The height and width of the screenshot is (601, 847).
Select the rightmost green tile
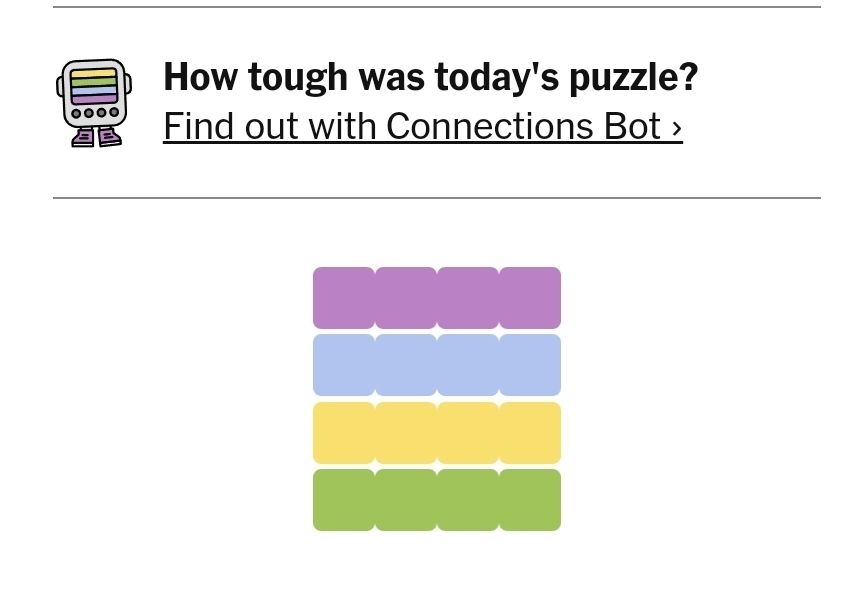point(529,499)
